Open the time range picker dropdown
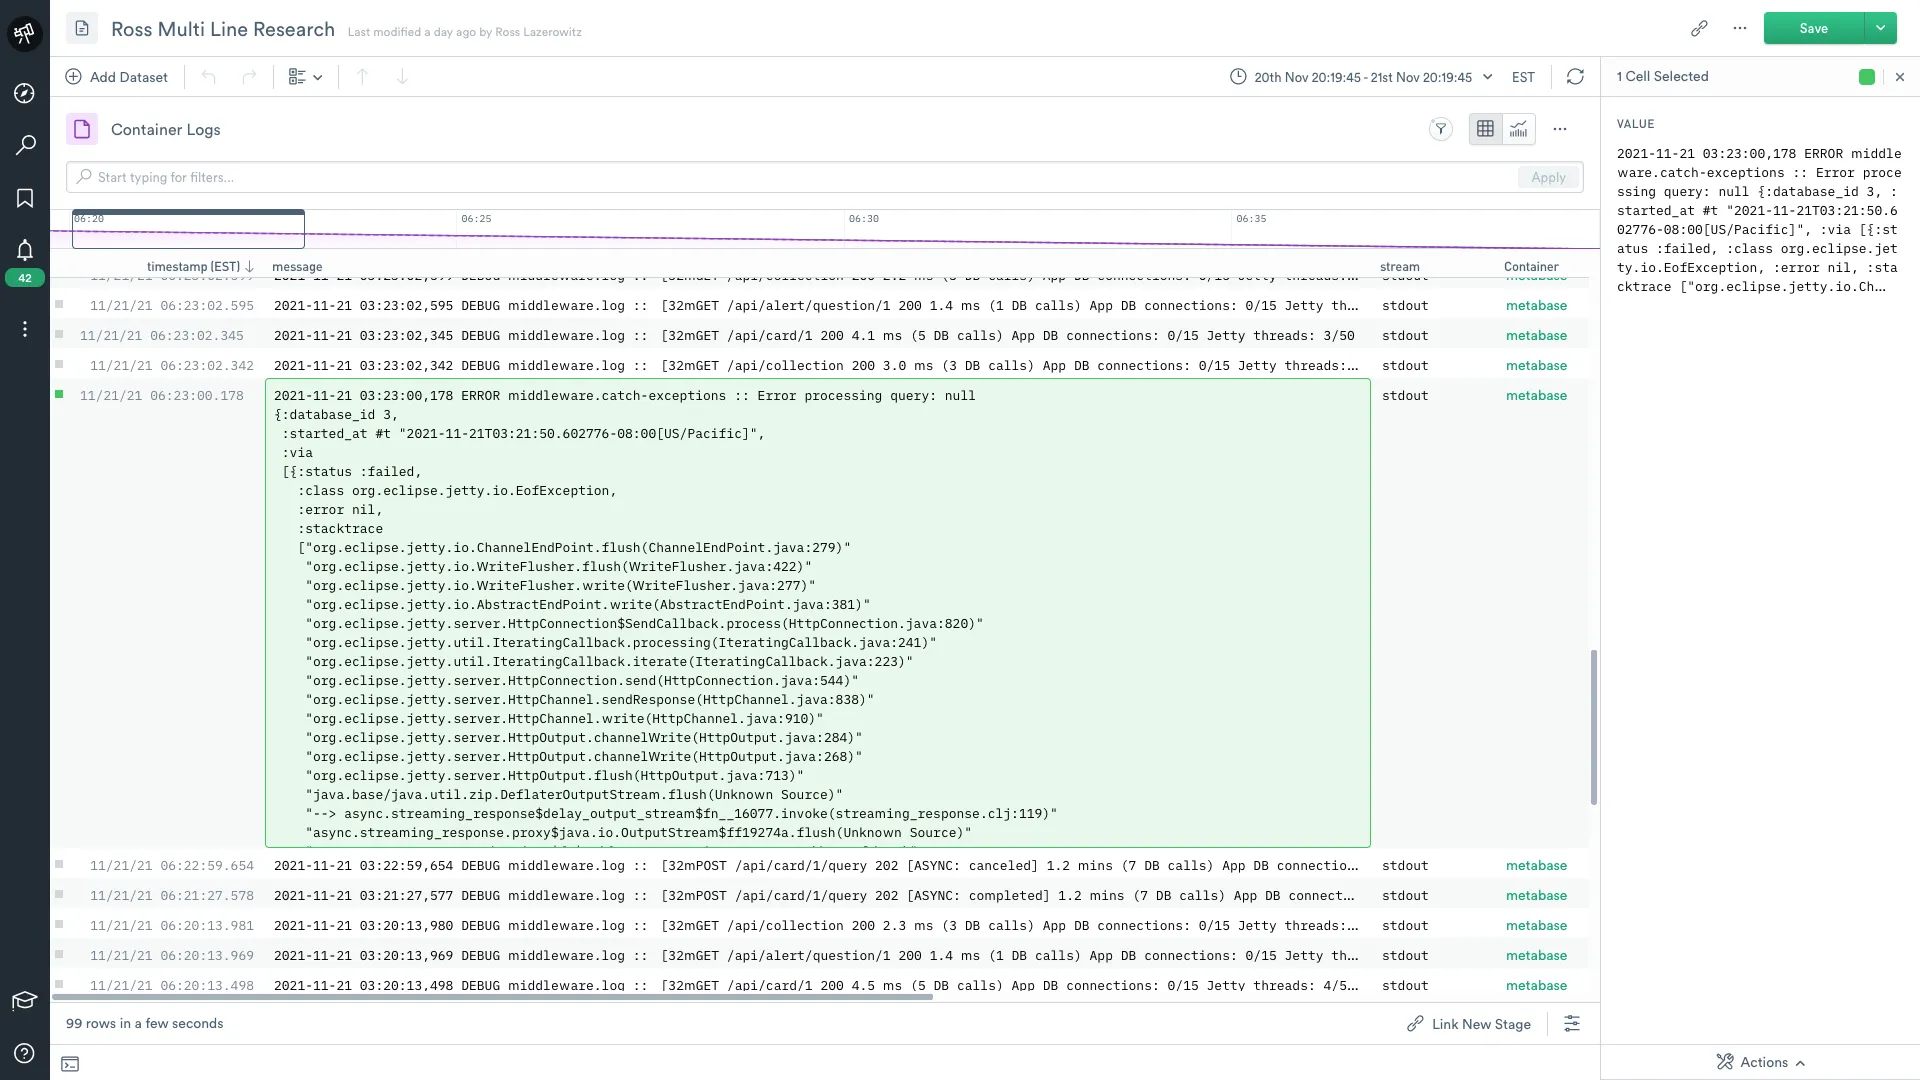The width and height of the screenshot is (1920, 1080). (1361, 77)
